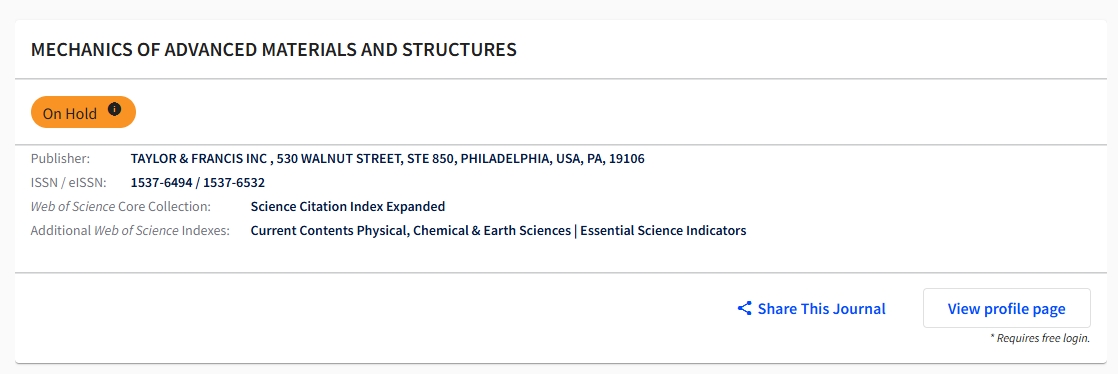Click the Requires free login note

click(x=1040, y=338)
